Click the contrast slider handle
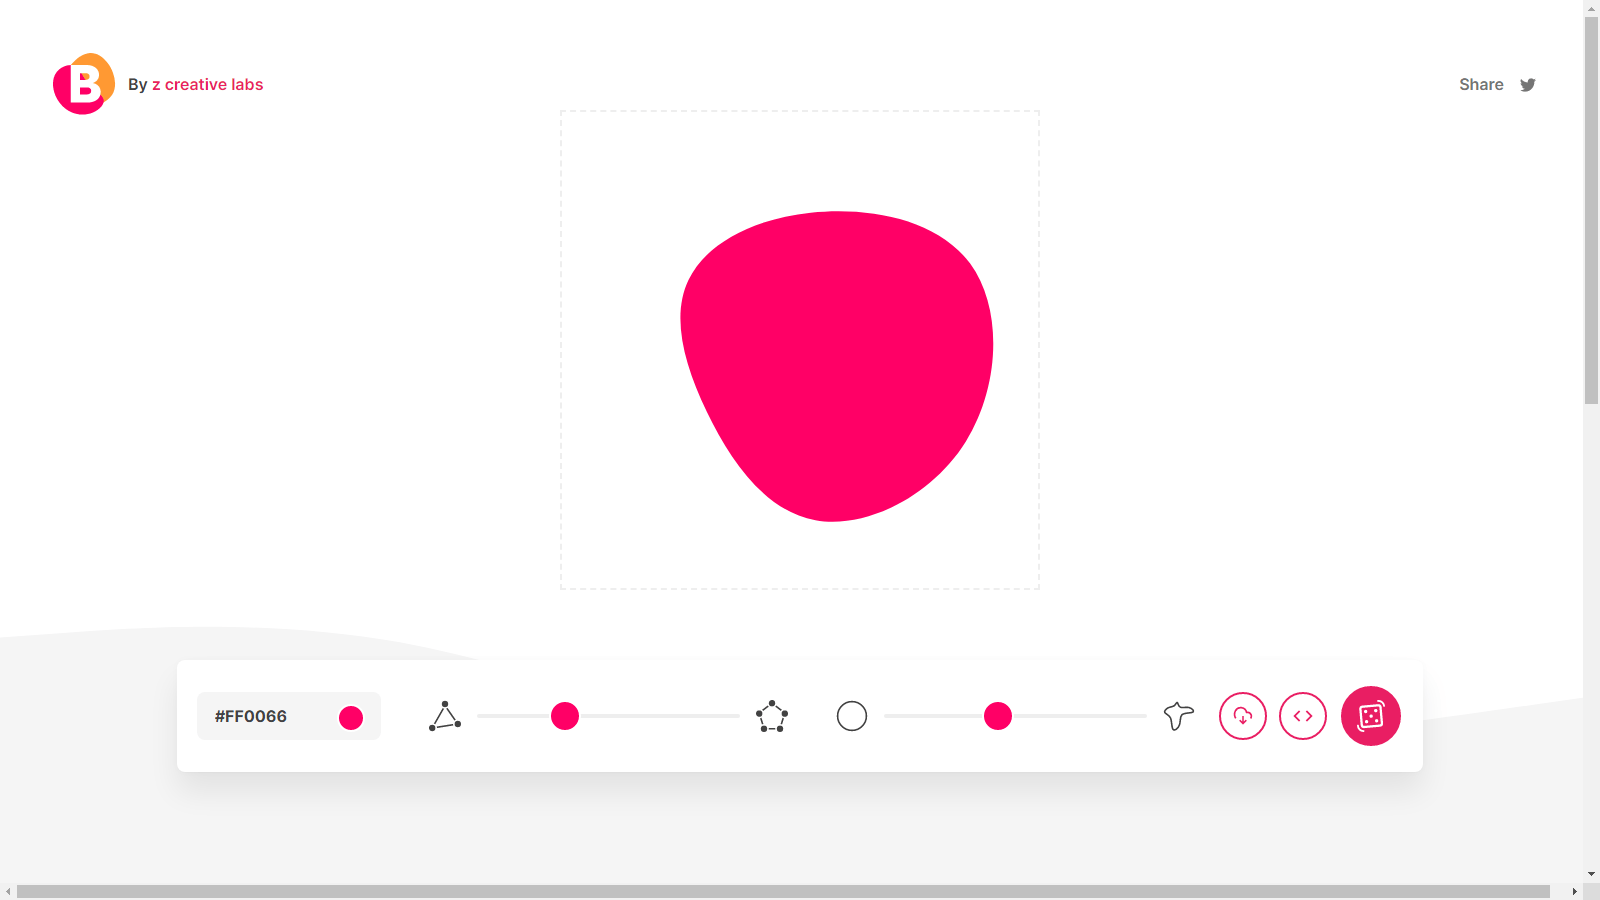The width and height of the screenshot is (1600, 900). [998, 716]
